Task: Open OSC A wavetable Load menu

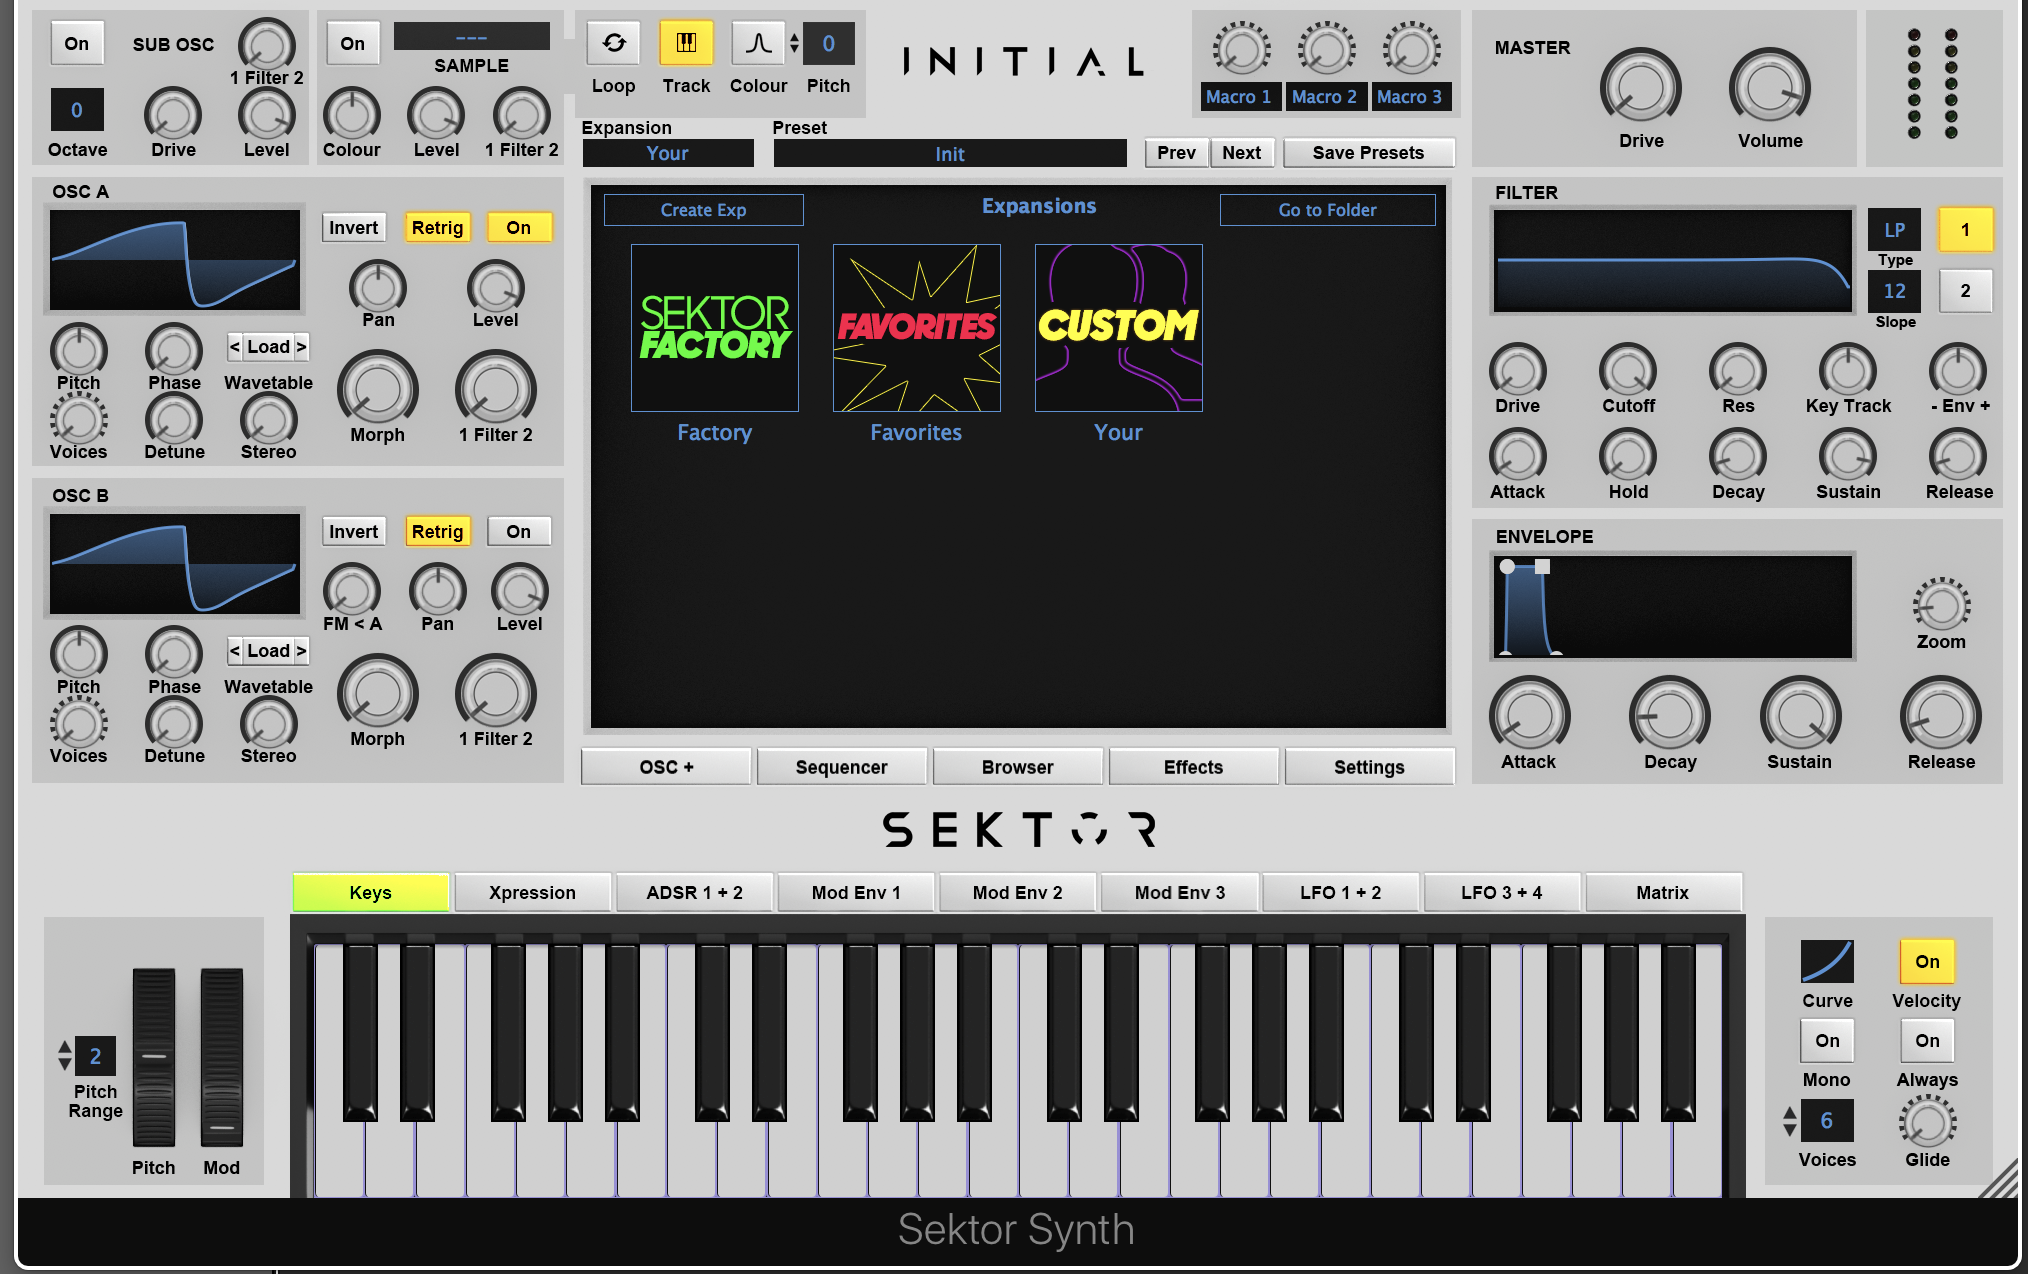Action: coord(268,347)
